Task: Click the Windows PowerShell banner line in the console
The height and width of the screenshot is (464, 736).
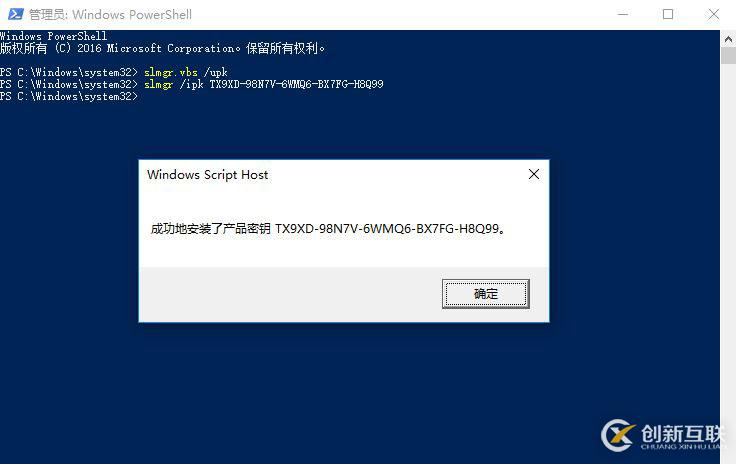Action: click(54, 36)
